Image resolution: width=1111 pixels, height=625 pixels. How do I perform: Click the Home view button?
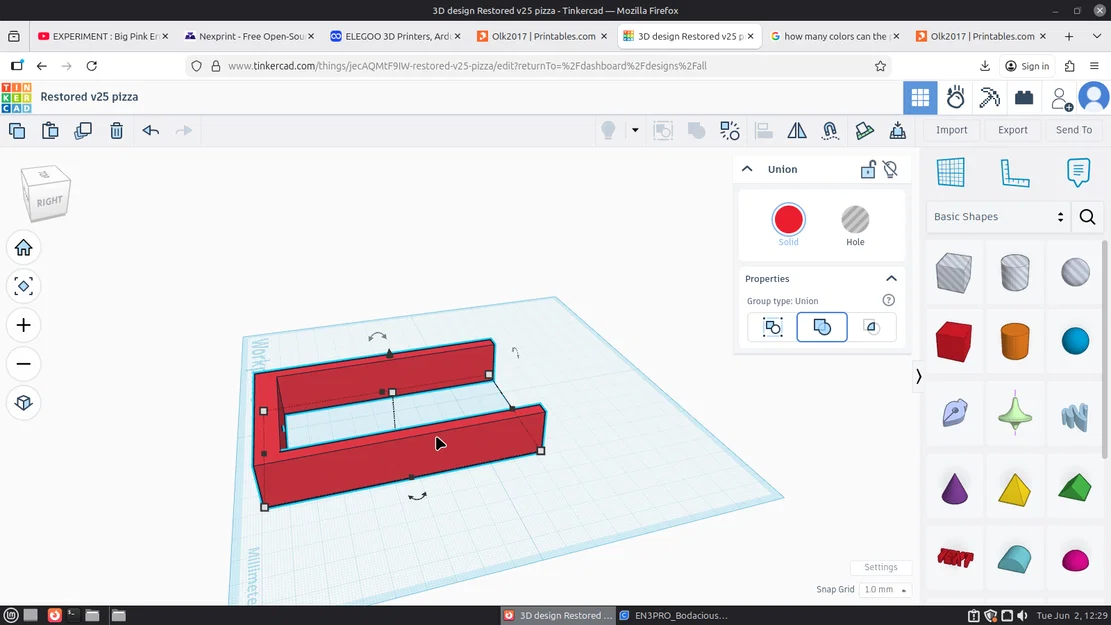coord(23,247)
